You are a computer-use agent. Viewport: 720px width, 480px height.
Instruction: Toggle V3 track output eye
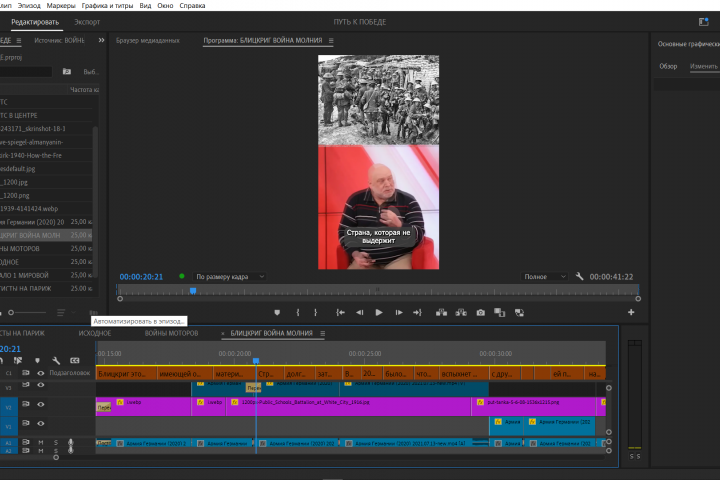coord(41,385)
